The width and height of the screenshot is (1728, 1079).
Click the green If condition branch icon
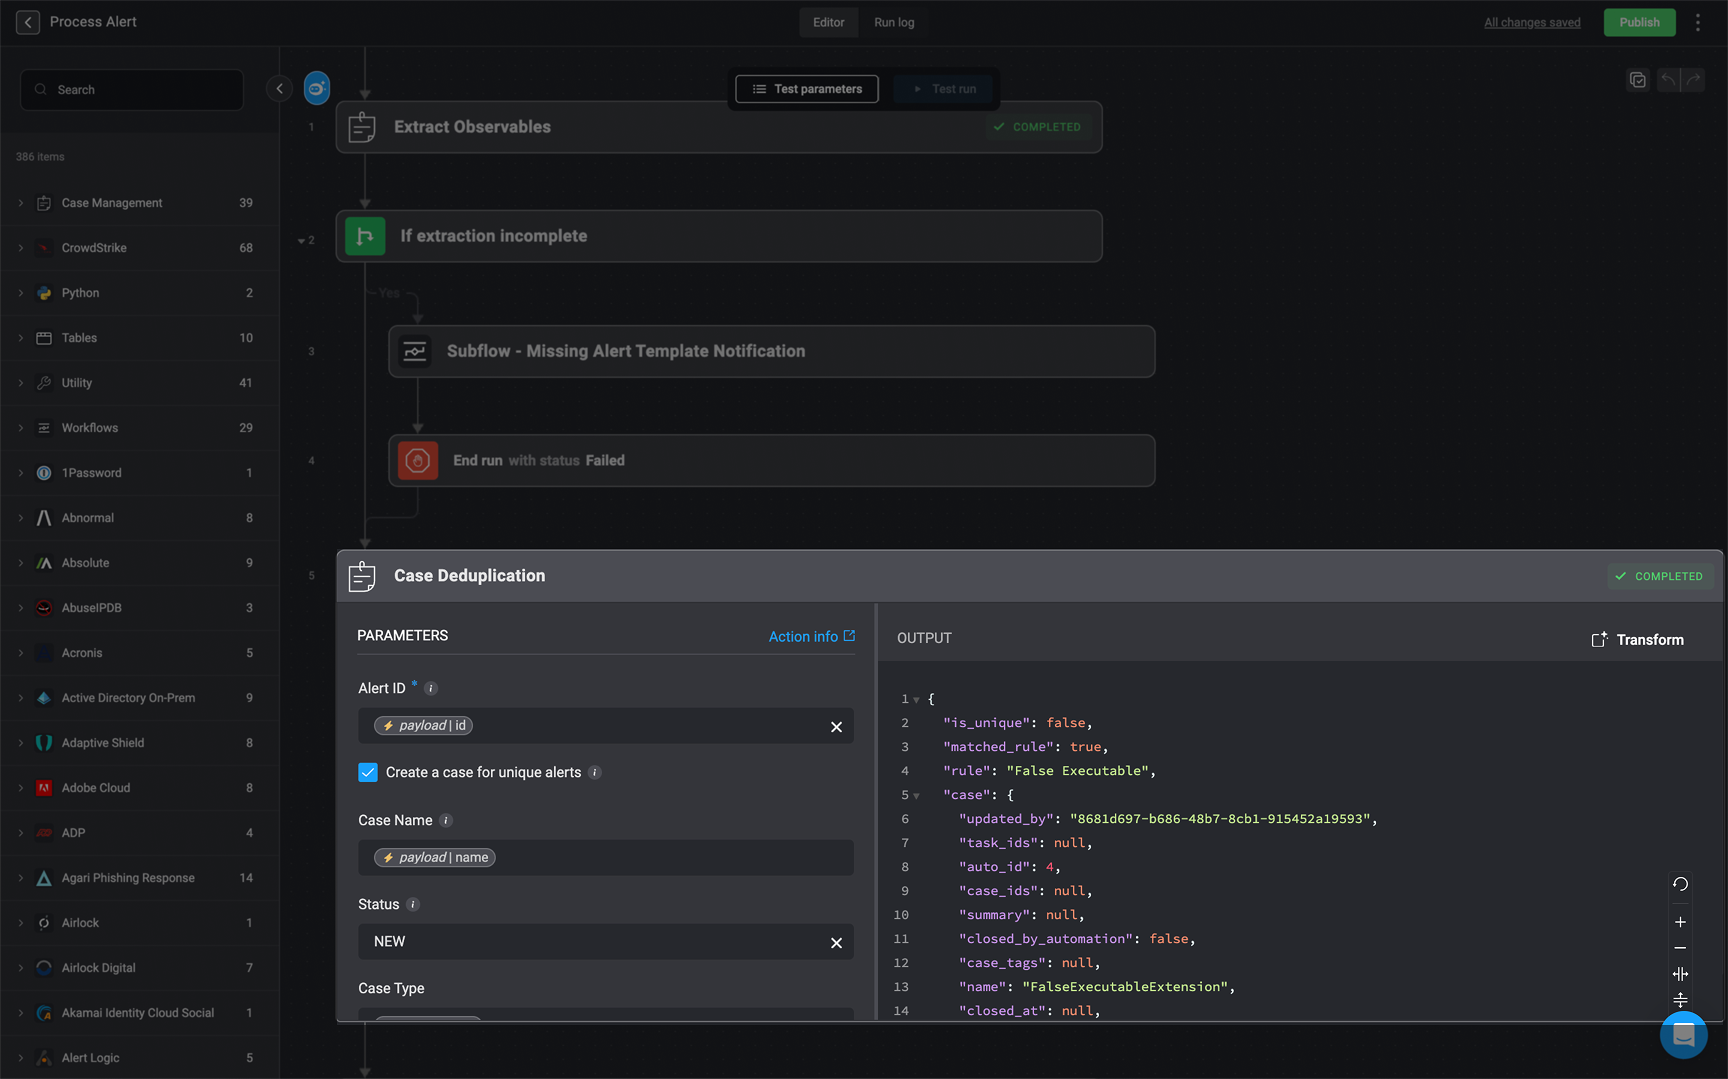(x=365, y=236)
